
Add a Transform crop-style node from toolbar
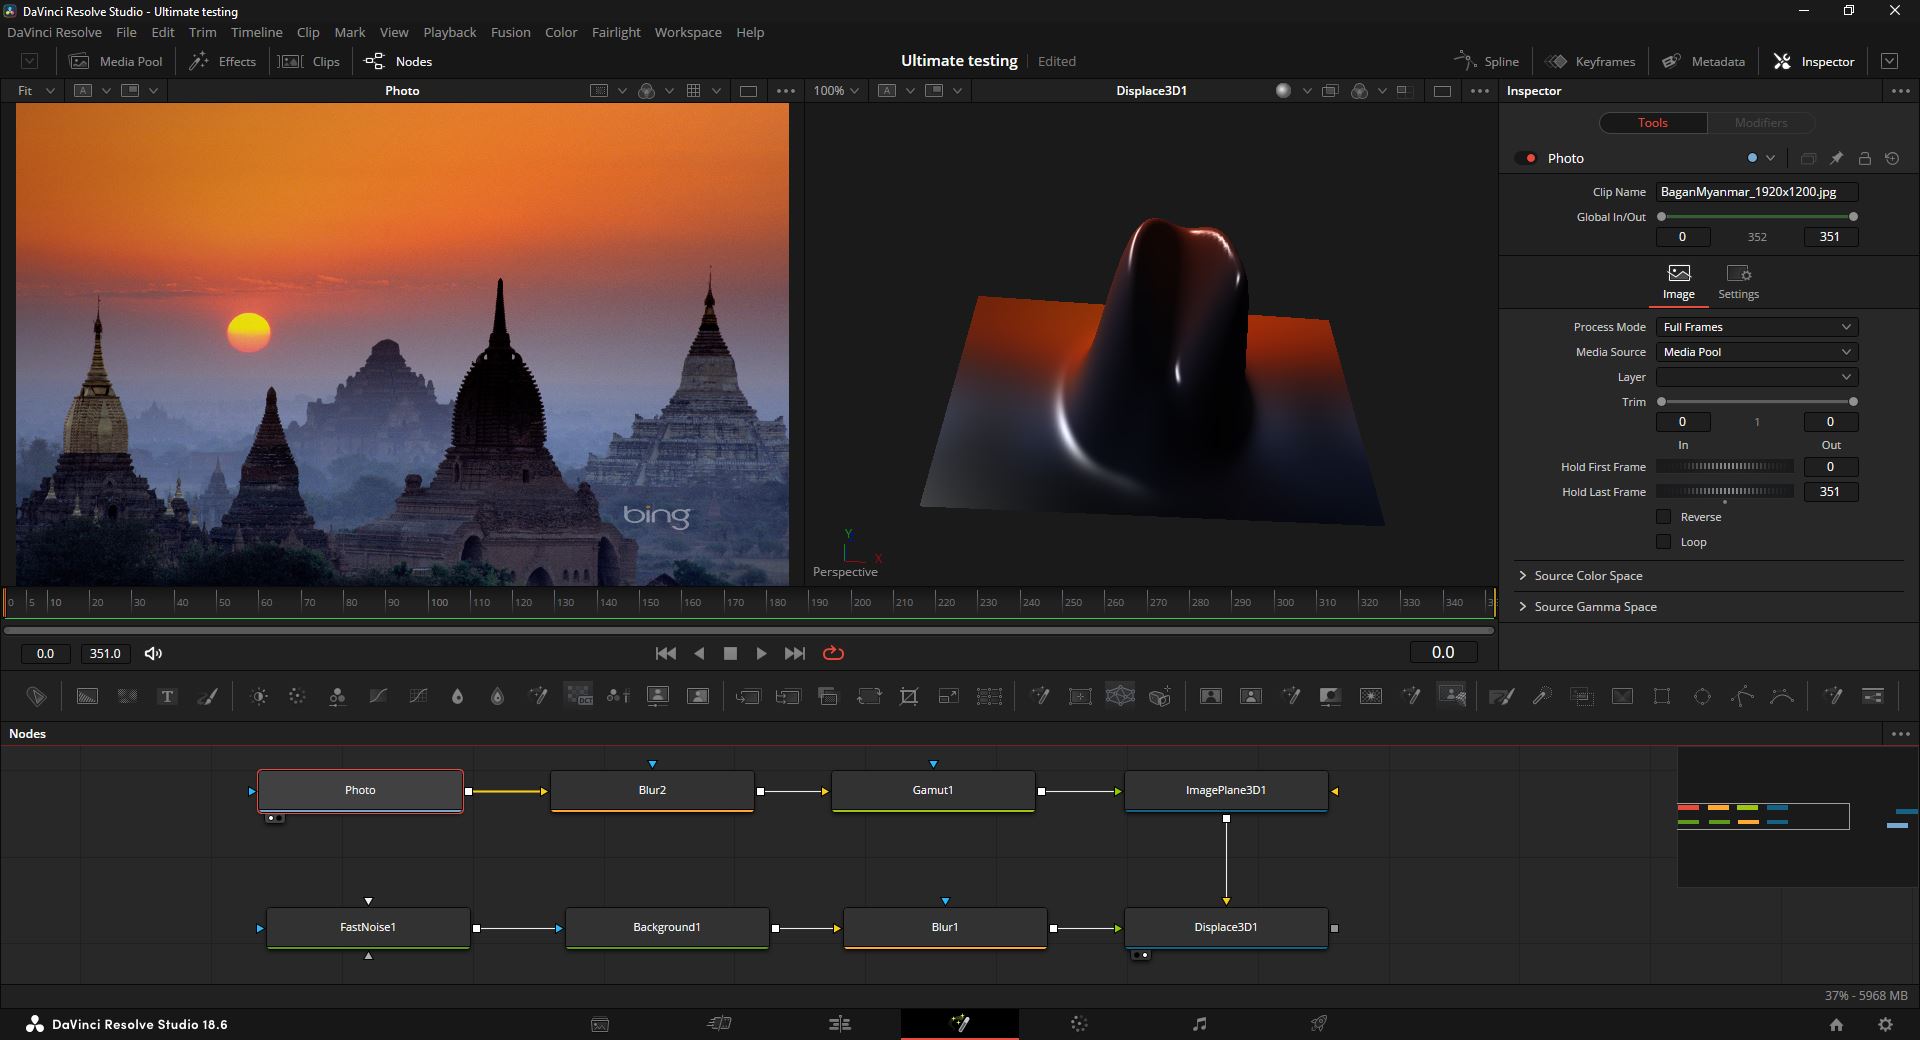[x=909, y=696]
